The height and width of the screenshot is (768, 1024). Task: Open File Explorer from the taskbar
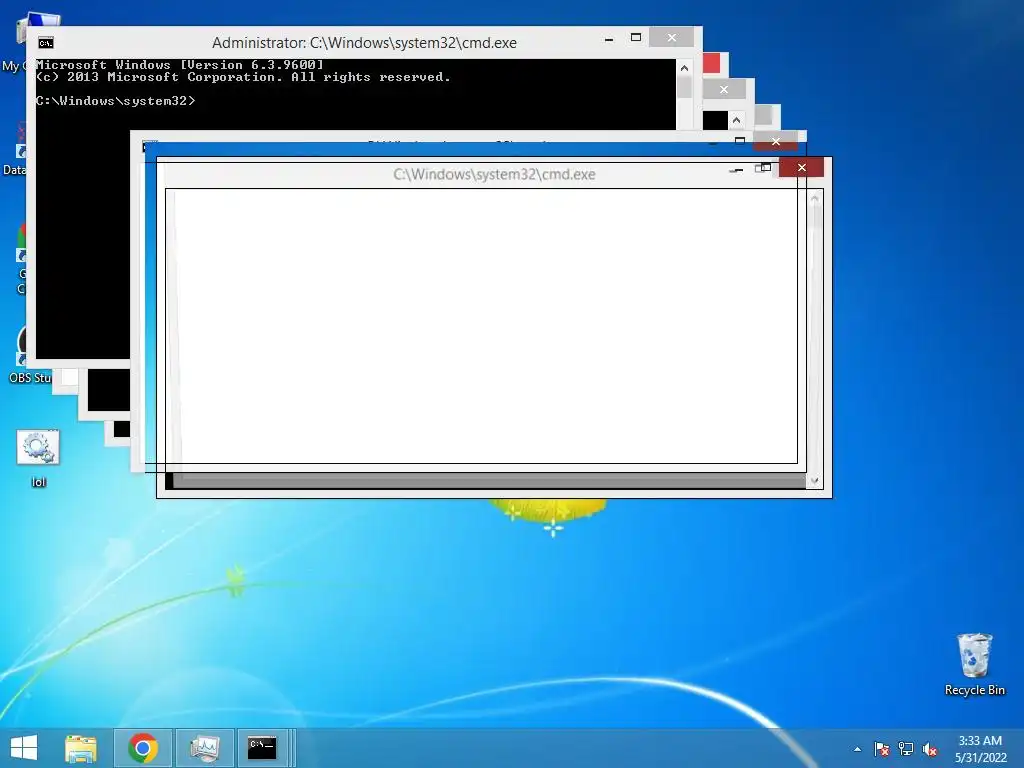(x=81, y=748)
